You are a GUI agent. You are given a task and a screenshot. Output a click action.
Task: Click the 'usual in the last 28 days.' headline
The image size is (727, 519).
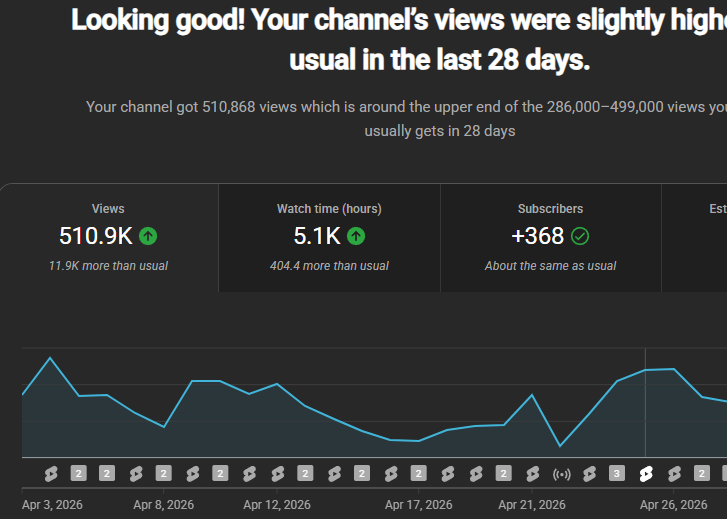(440, 60)
